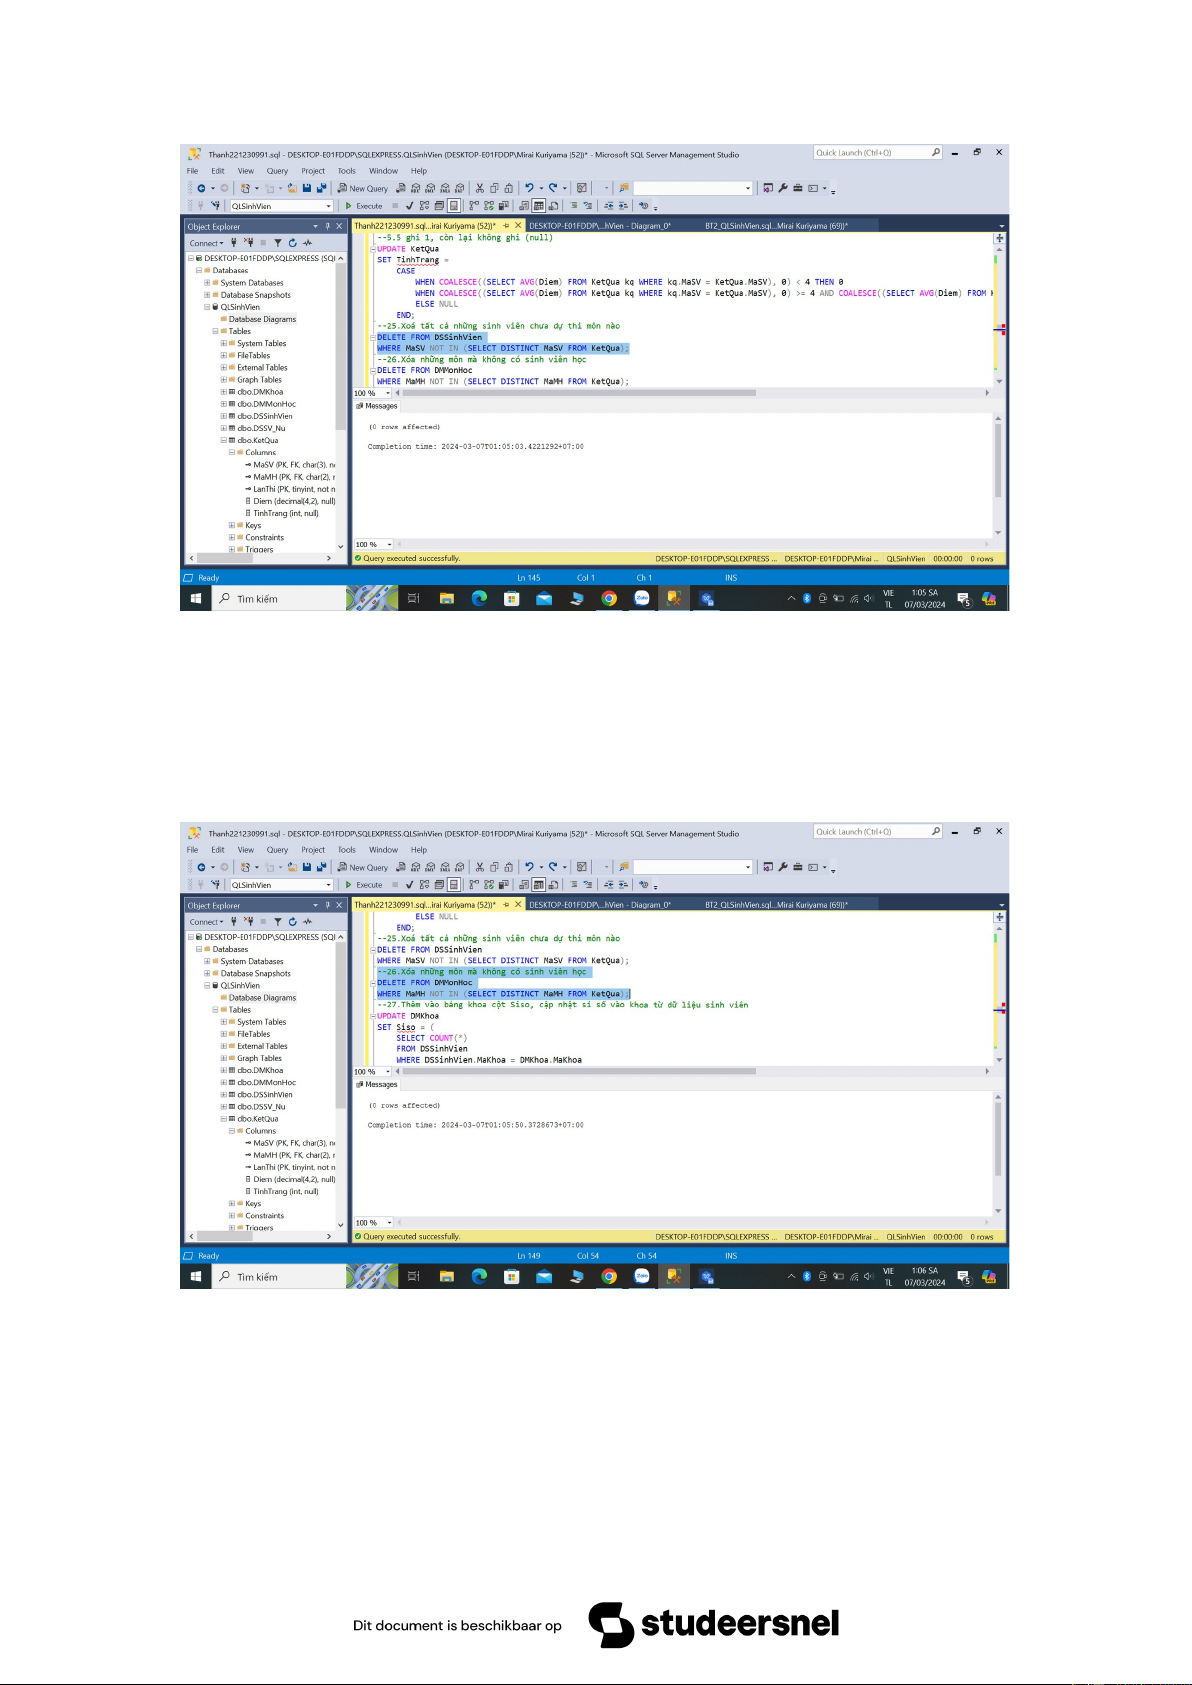Switch to BT2_QLSinhVien.sql tab in top window

776,226
